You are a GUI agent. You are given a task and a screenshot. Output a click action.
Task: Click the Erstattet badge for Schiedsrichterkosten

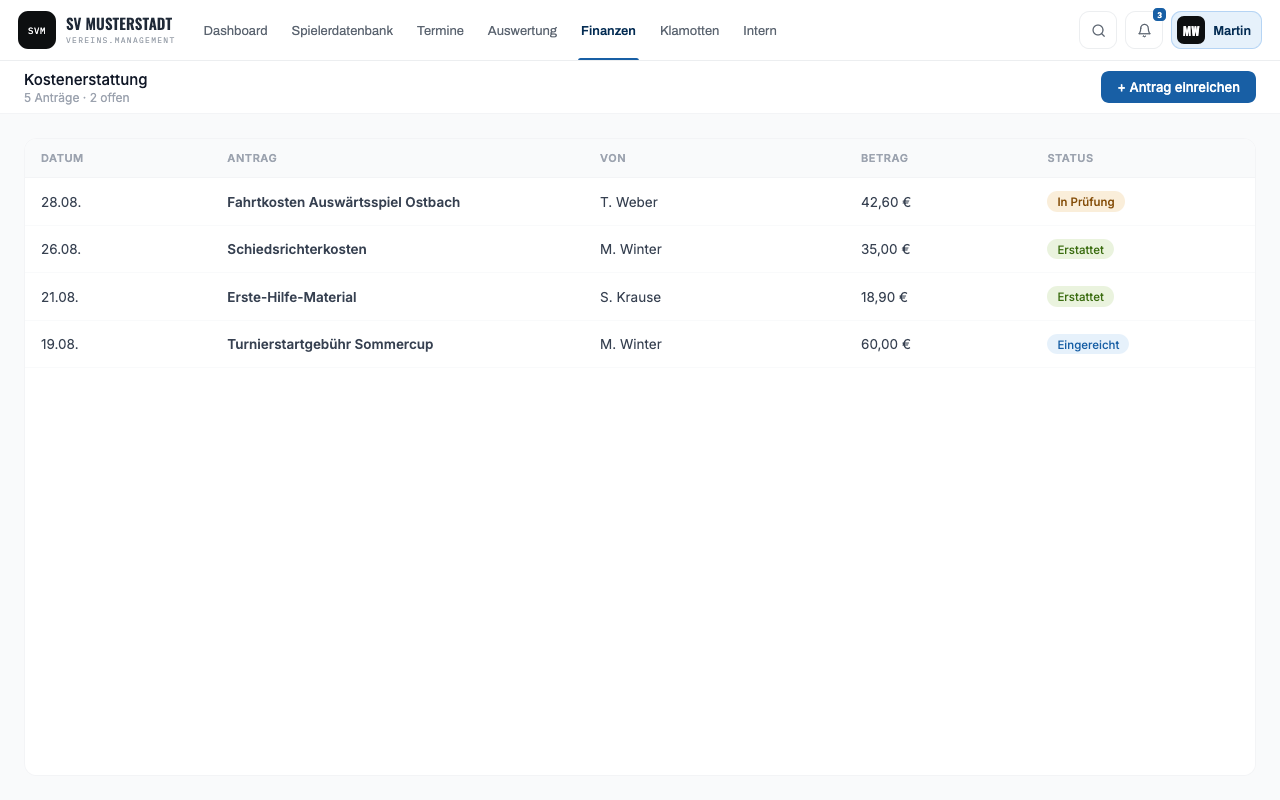coord(1080,249)
